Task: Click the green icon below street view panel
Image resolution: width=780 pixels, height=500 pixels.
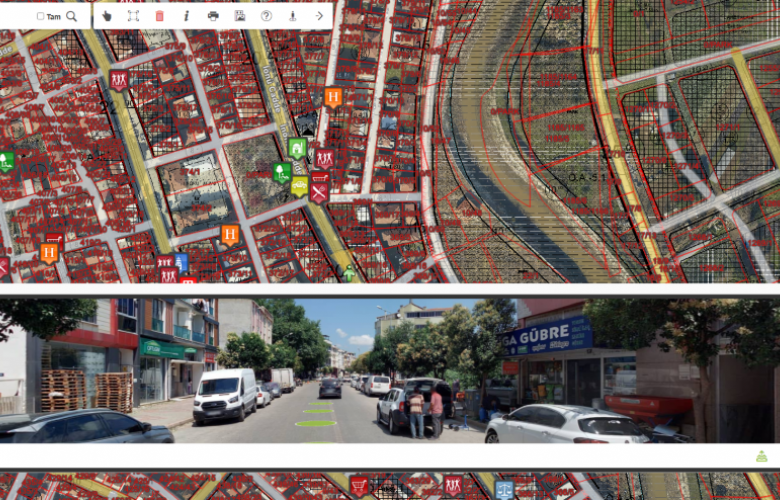Action: pos(762,456)
